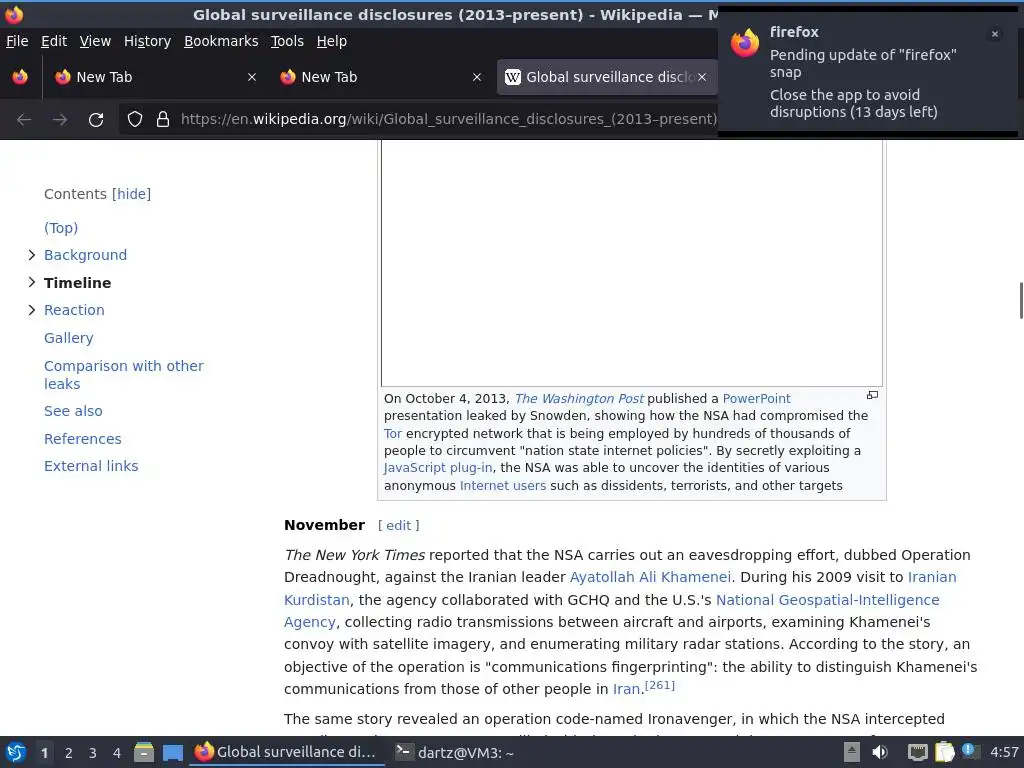Click the URL address bar

pos(449,120)
